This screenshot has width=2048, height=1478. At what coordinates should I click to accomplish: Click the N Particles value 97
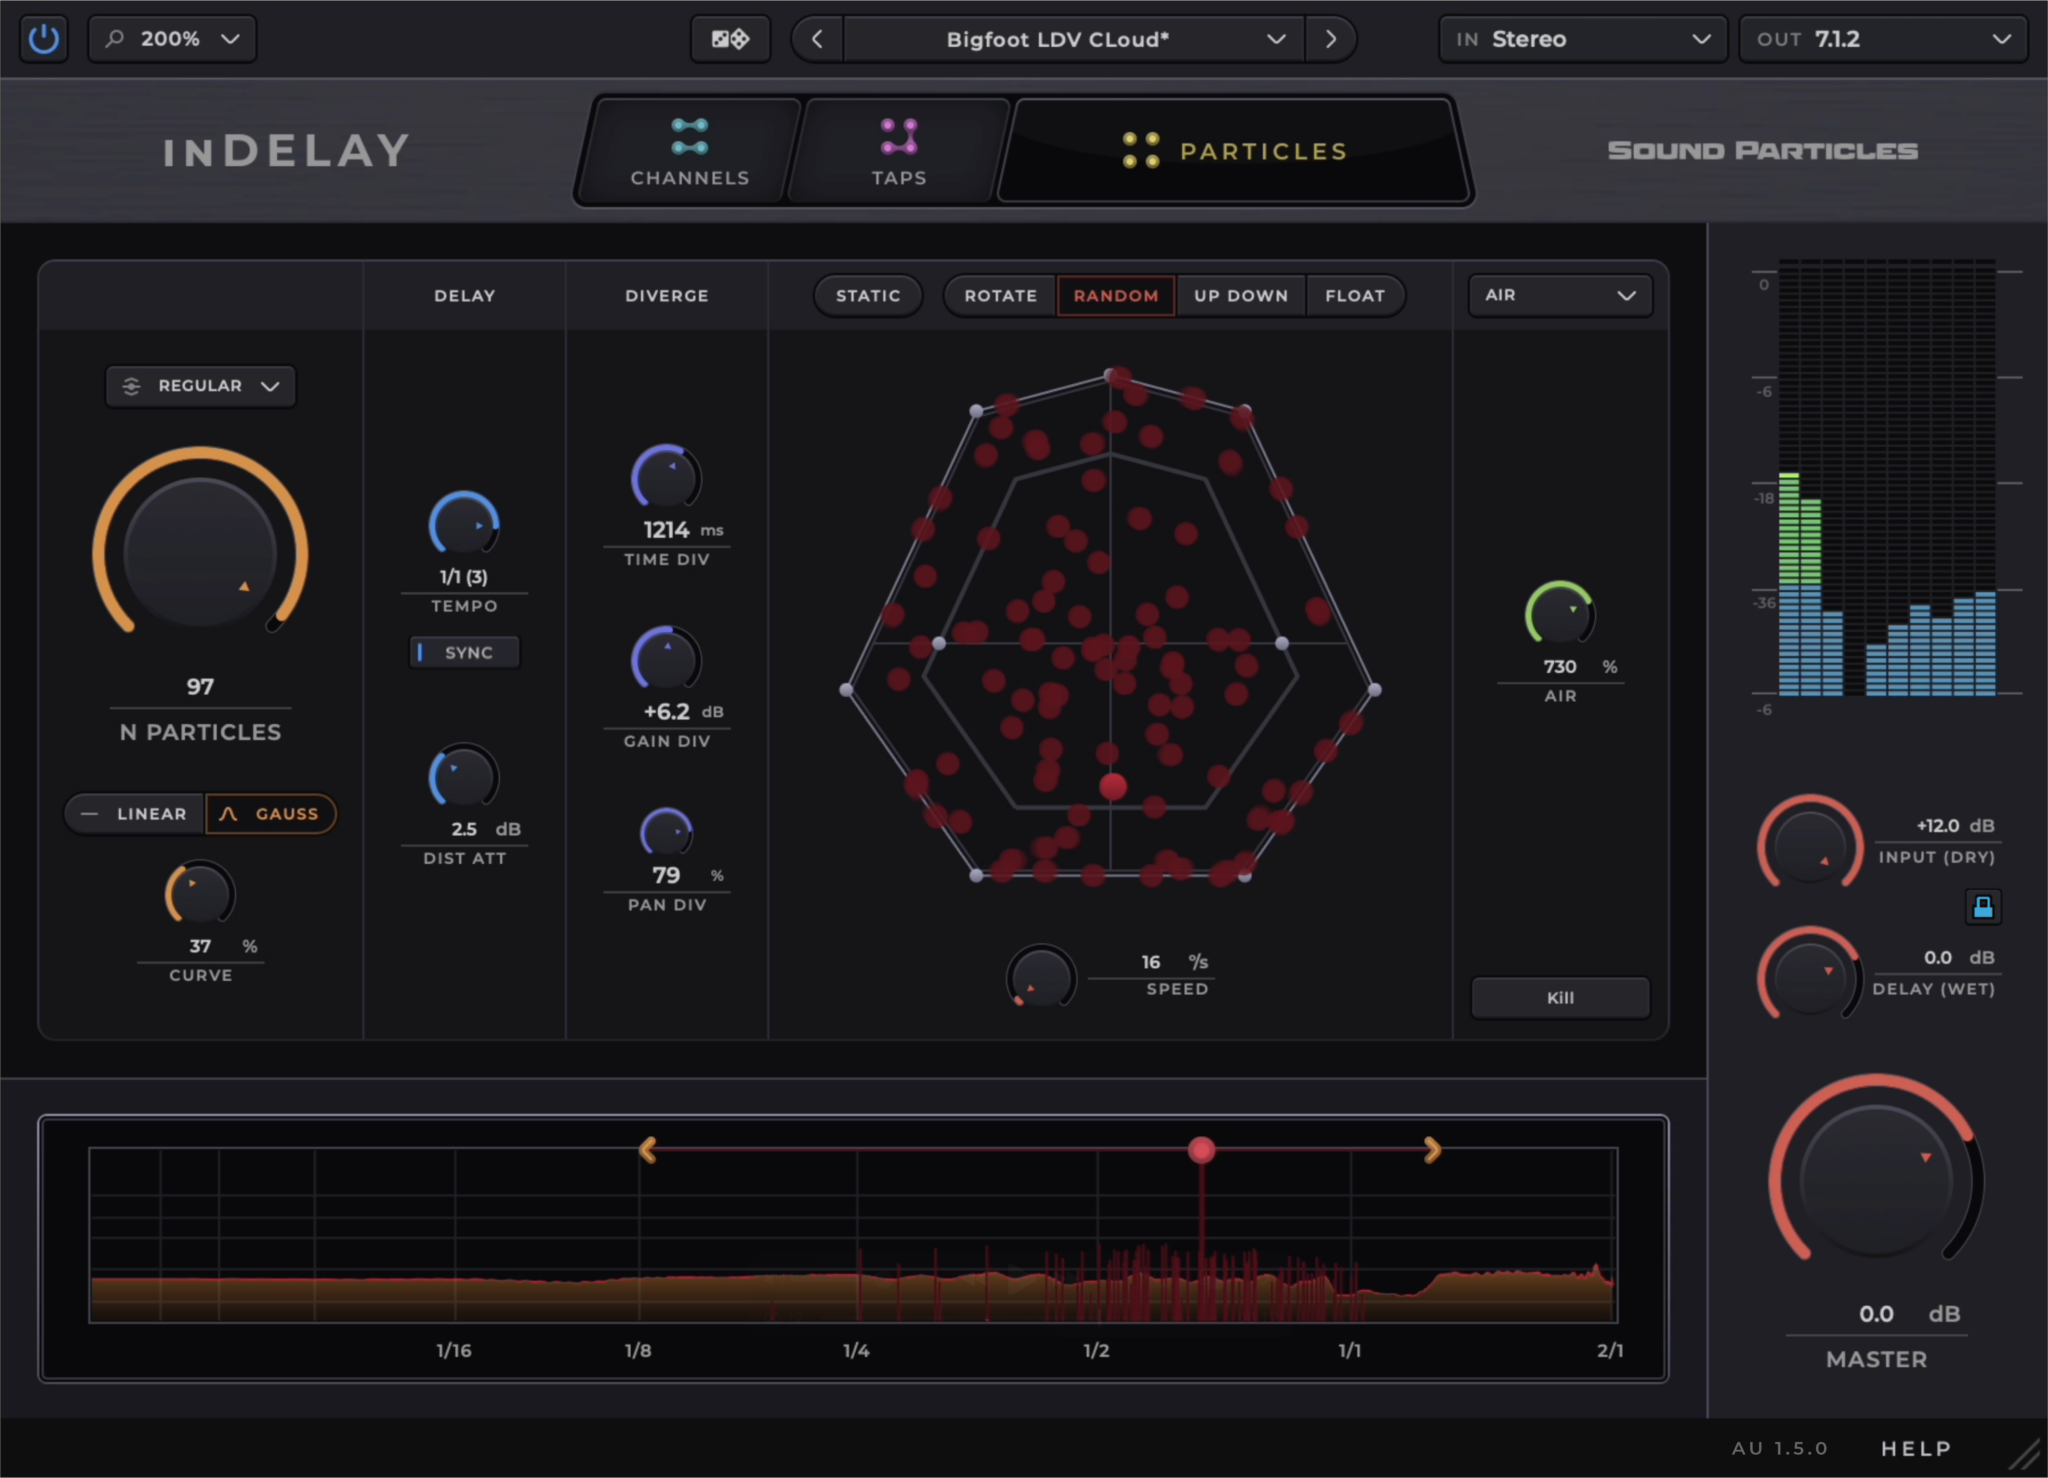click(x=200, y=687)
